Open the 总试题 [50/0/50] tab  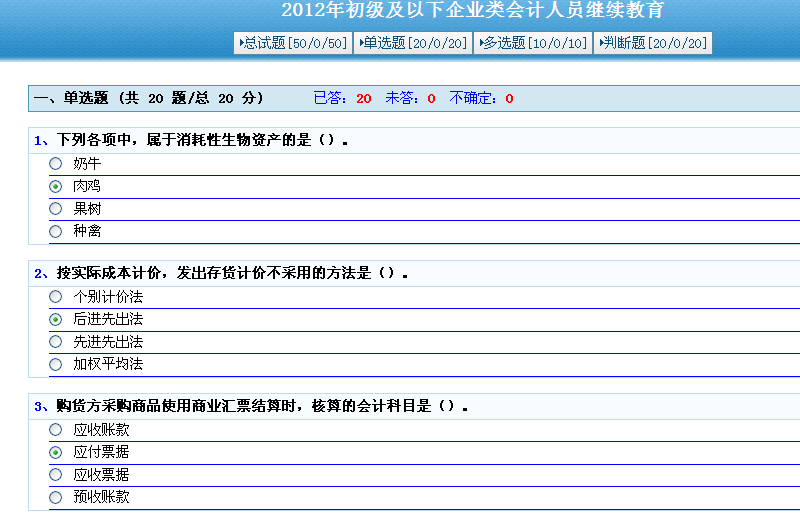[292, 43]
